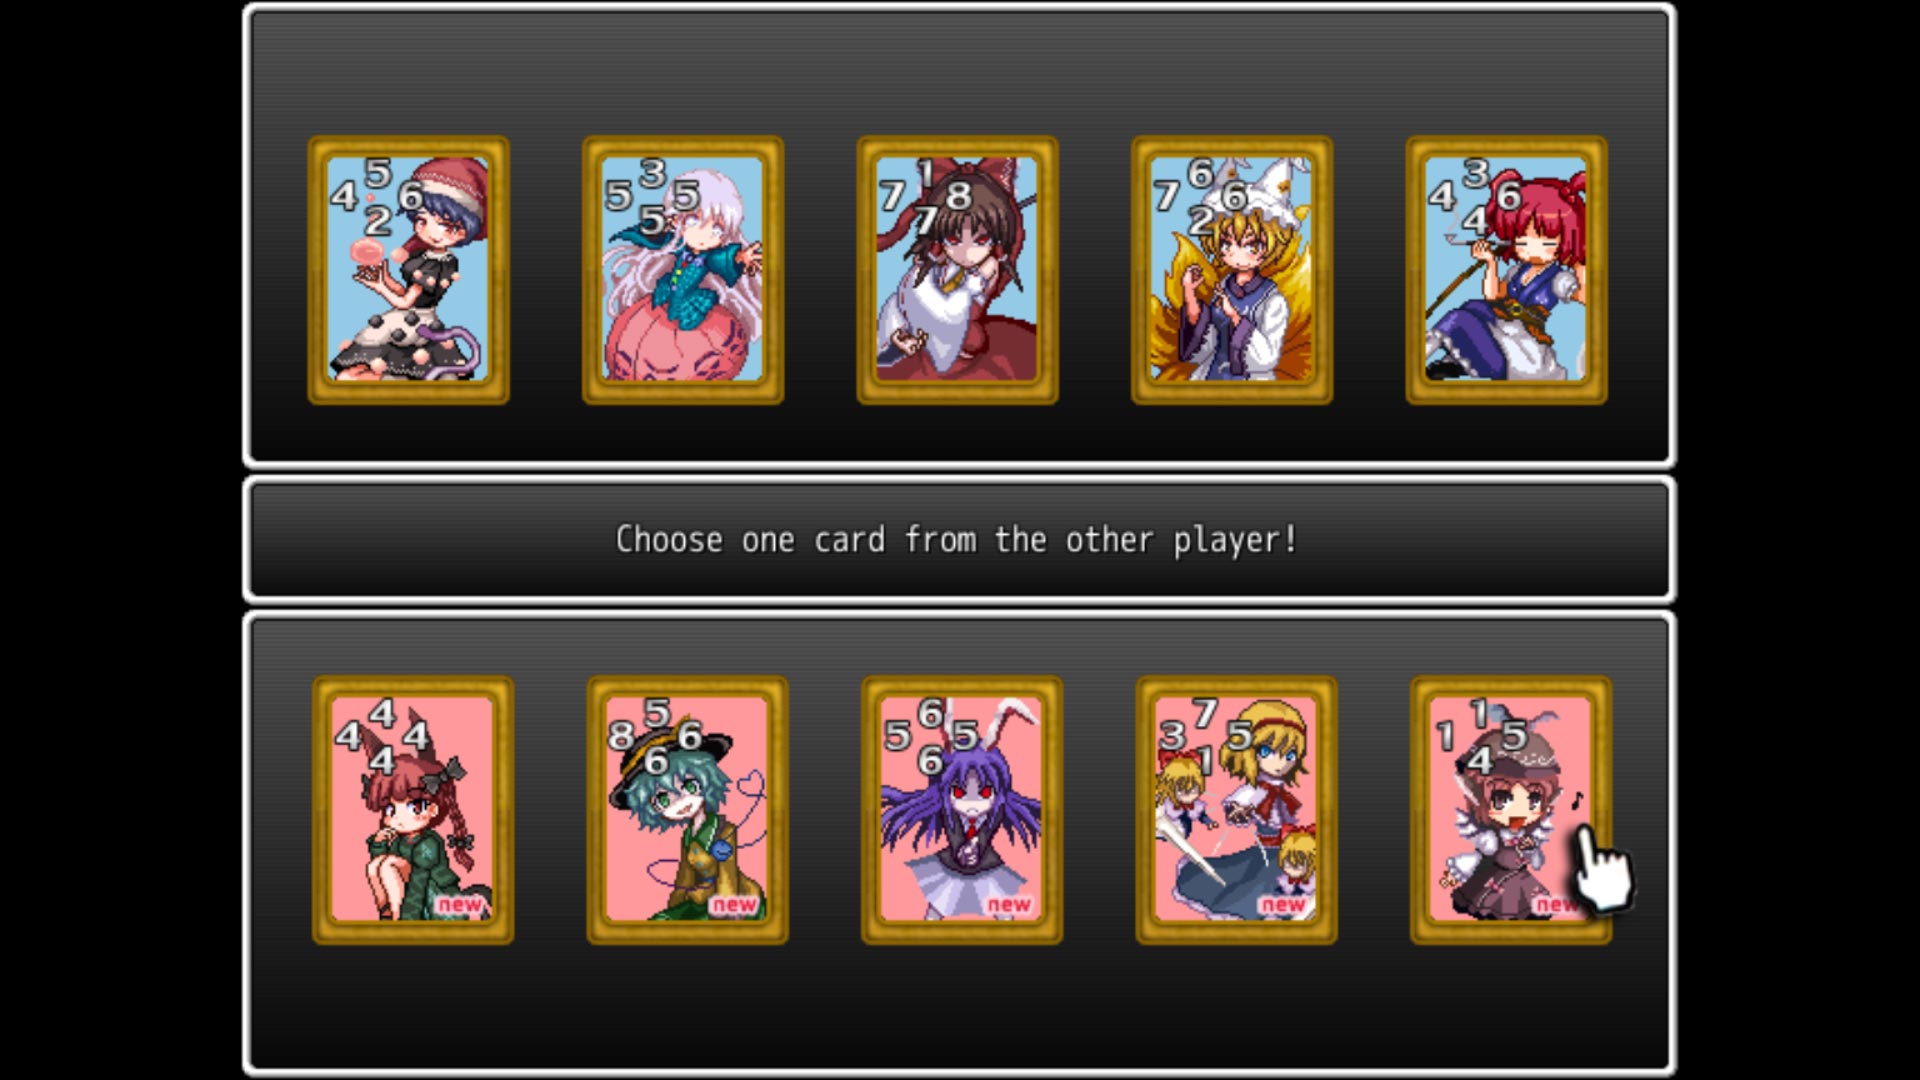Image resolution: width=1920 pixels, height=1080 pixels.
Task: Click the top 7 on Alice card
Action: (x=1204, y=713)
